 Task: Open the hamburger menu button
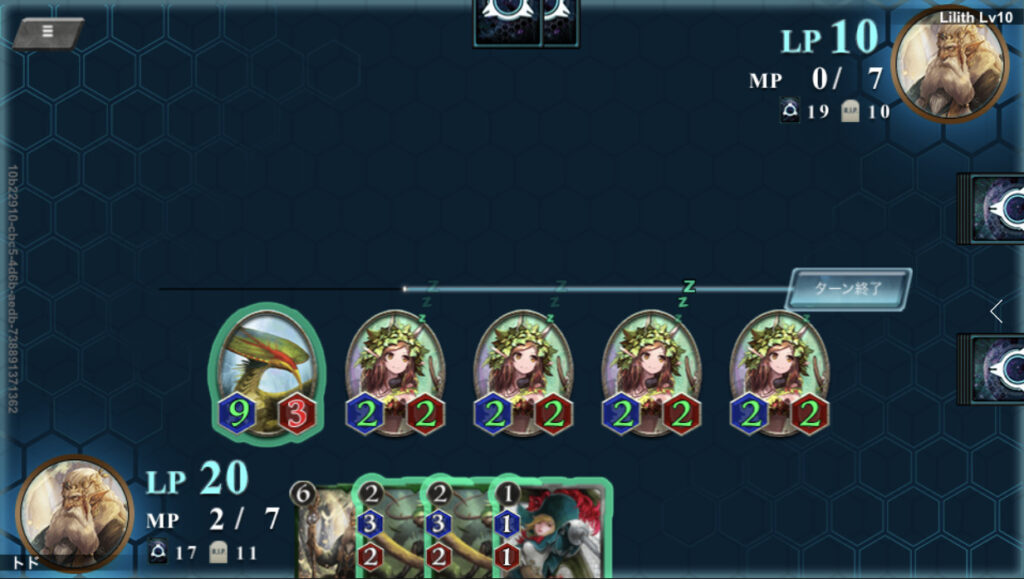point(48,32)
